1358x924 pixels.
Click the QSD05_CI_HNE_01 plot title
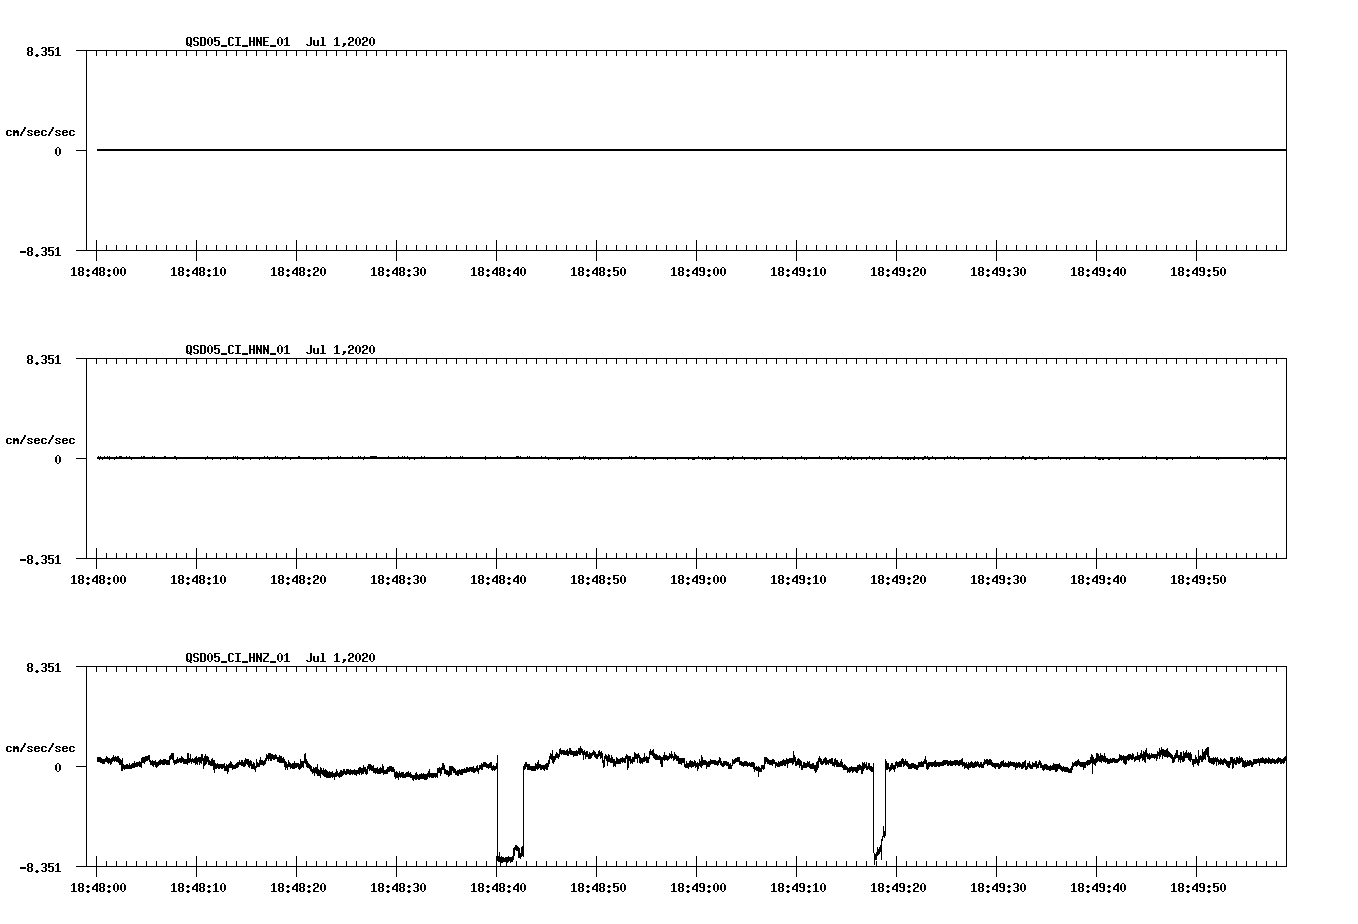pos(280,42)
